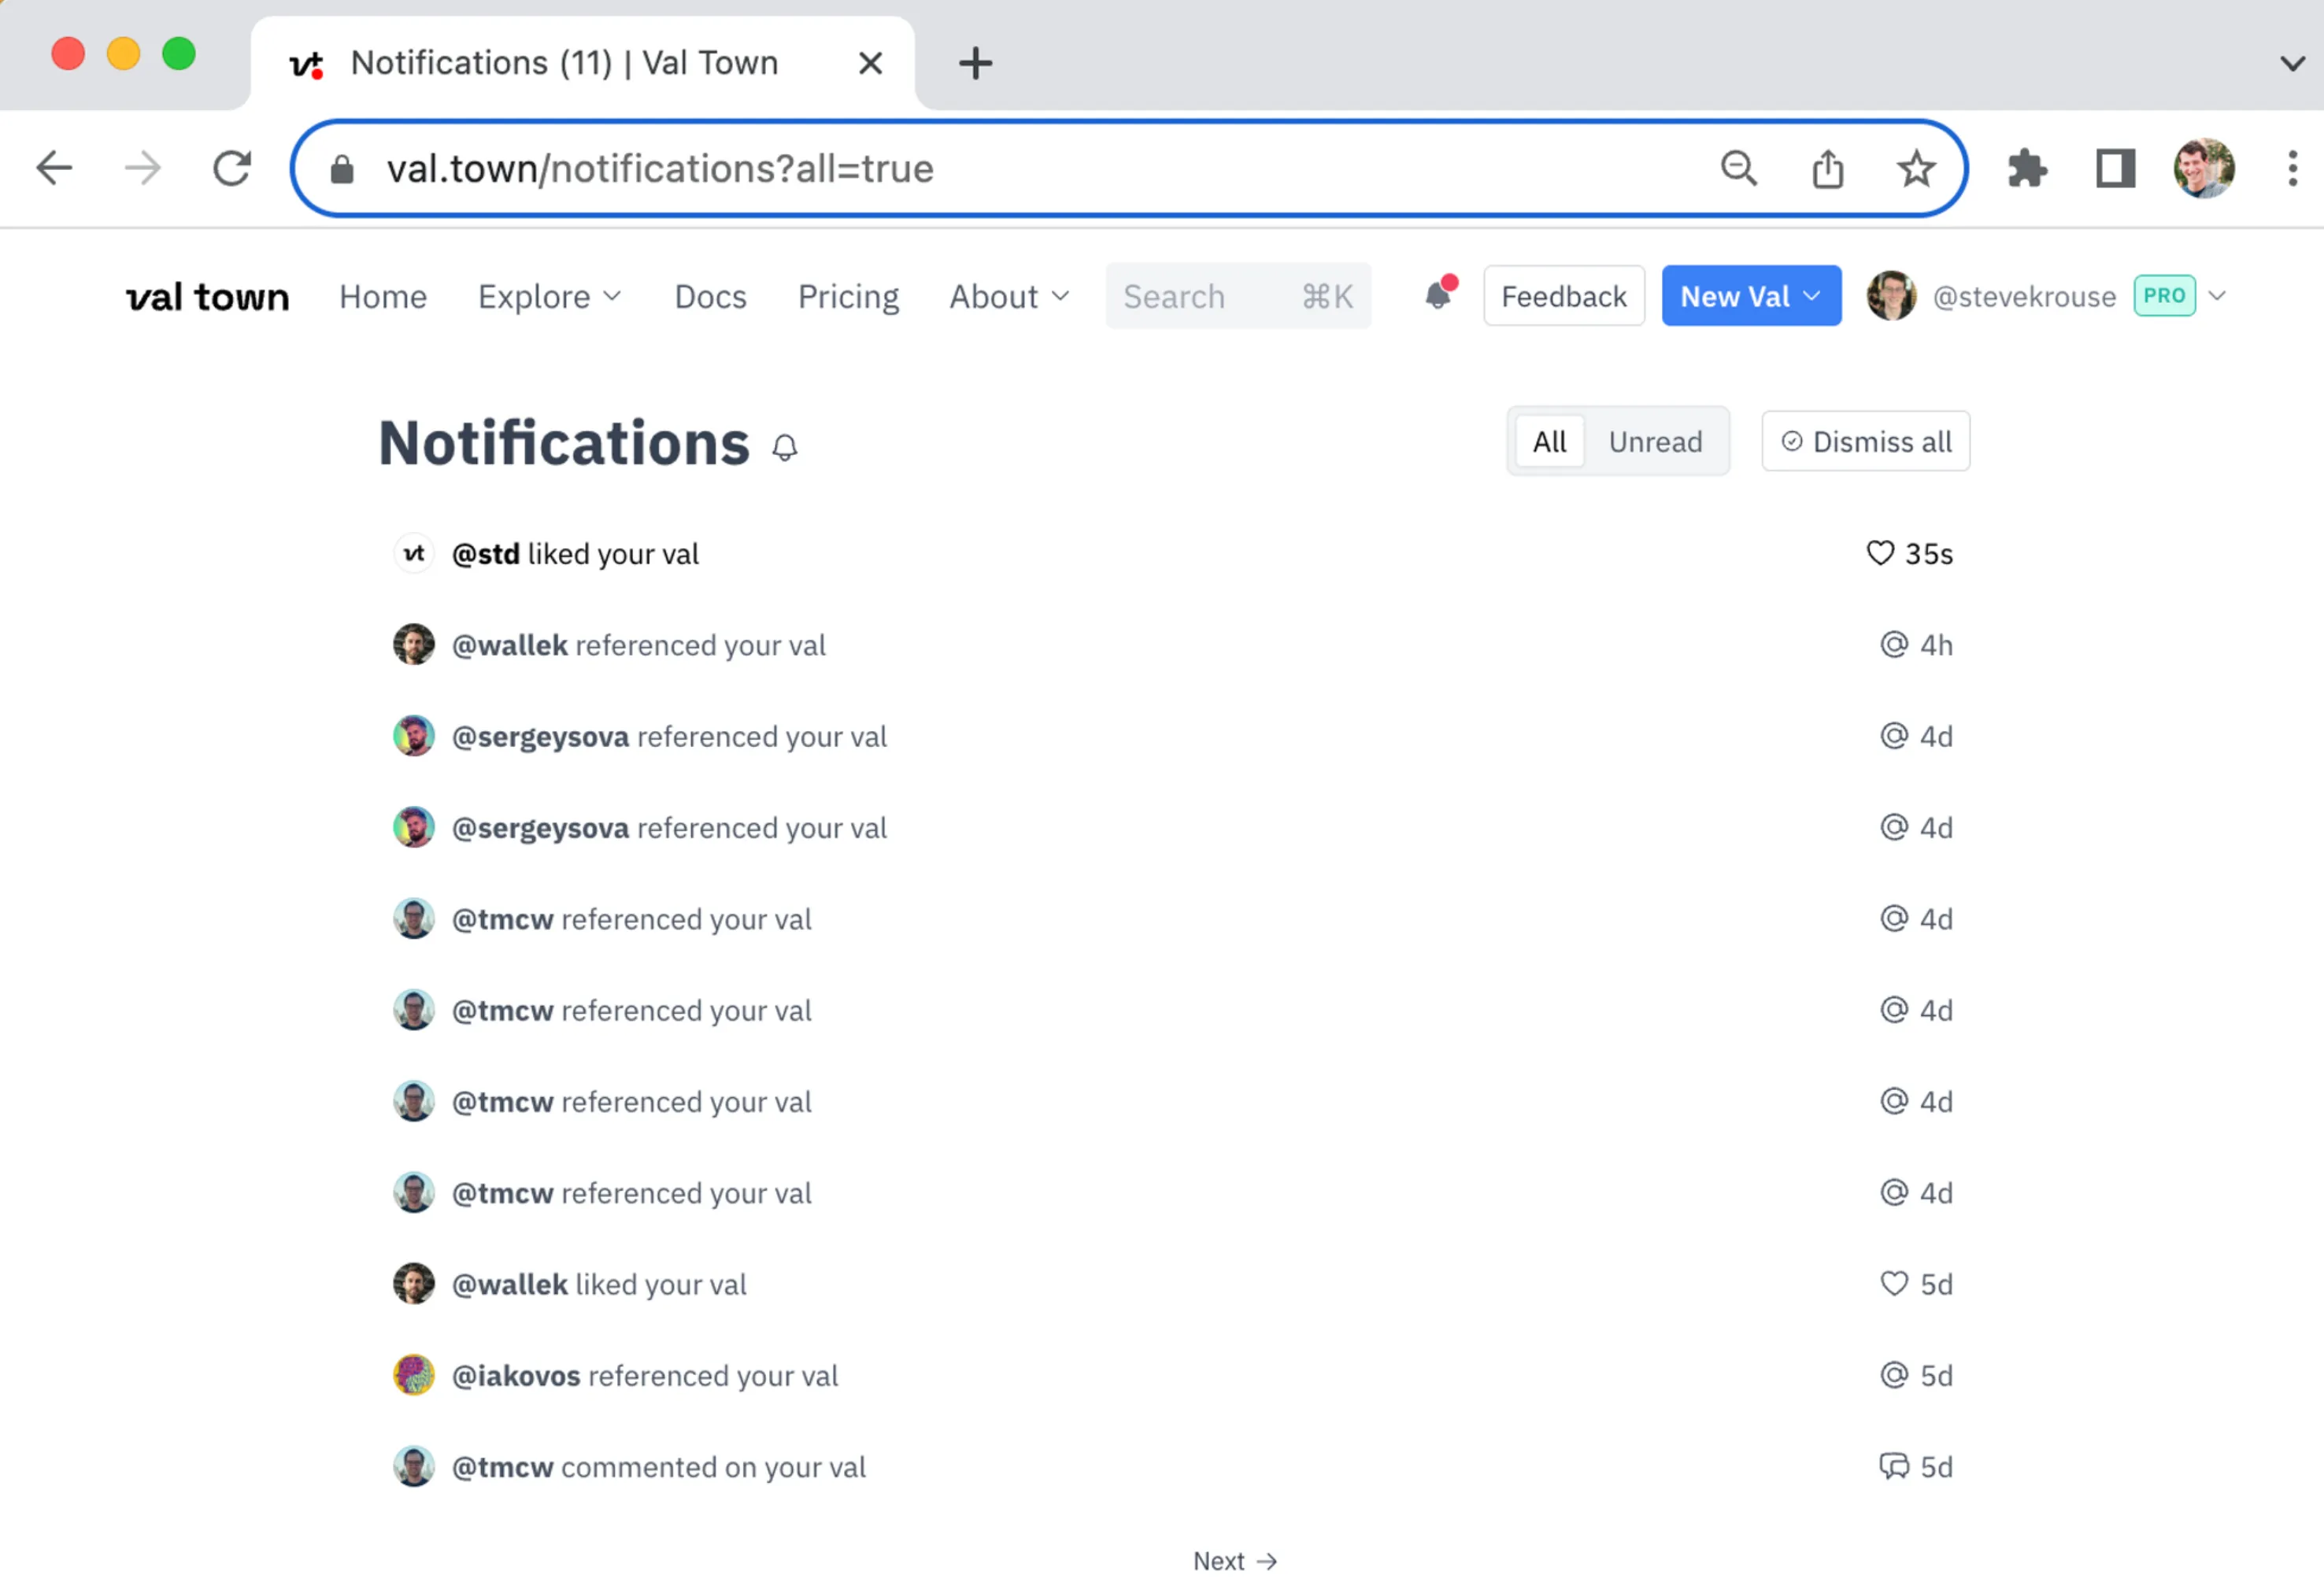Click the browser share icon
Screen dimensions: 2324x1593
1827,168
